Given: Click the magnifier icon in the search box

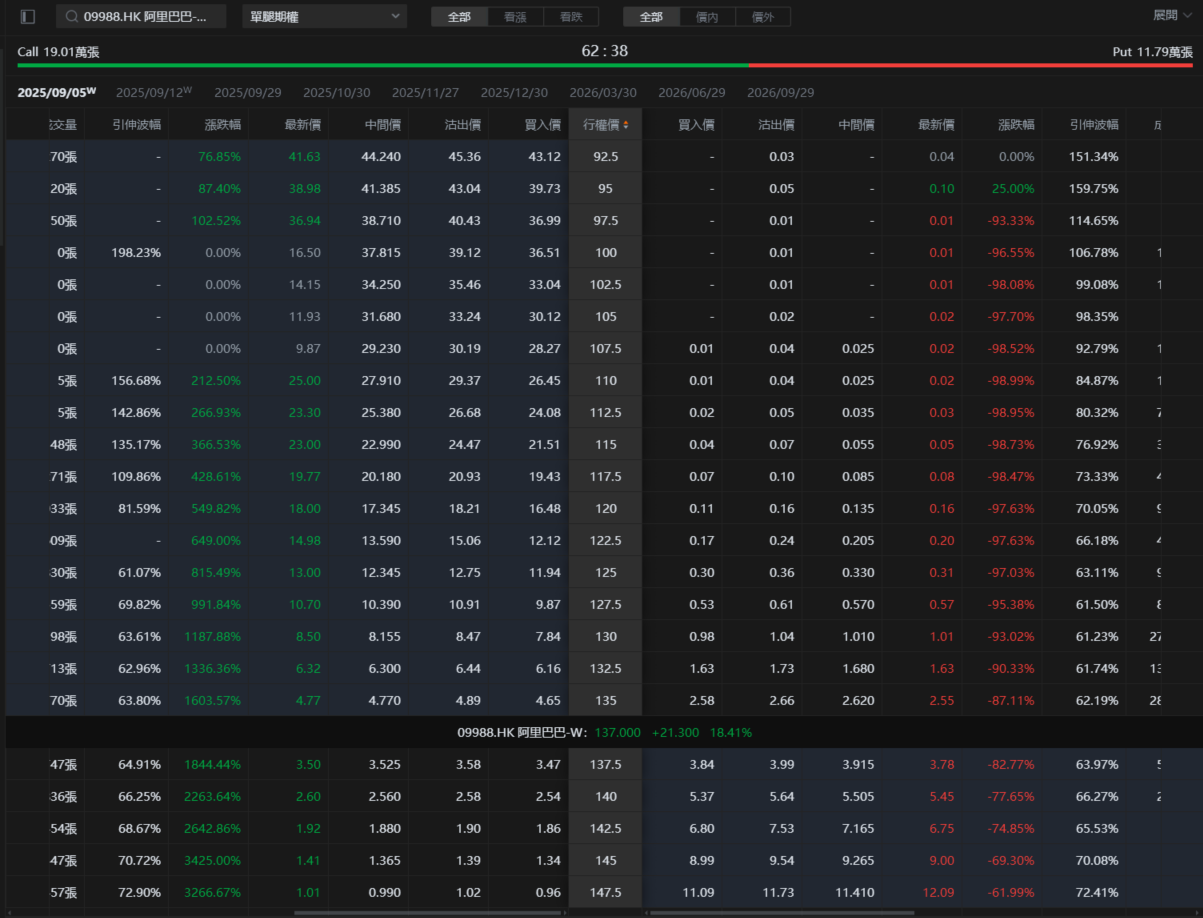Looking at the screenshot, I should [72, 17].
